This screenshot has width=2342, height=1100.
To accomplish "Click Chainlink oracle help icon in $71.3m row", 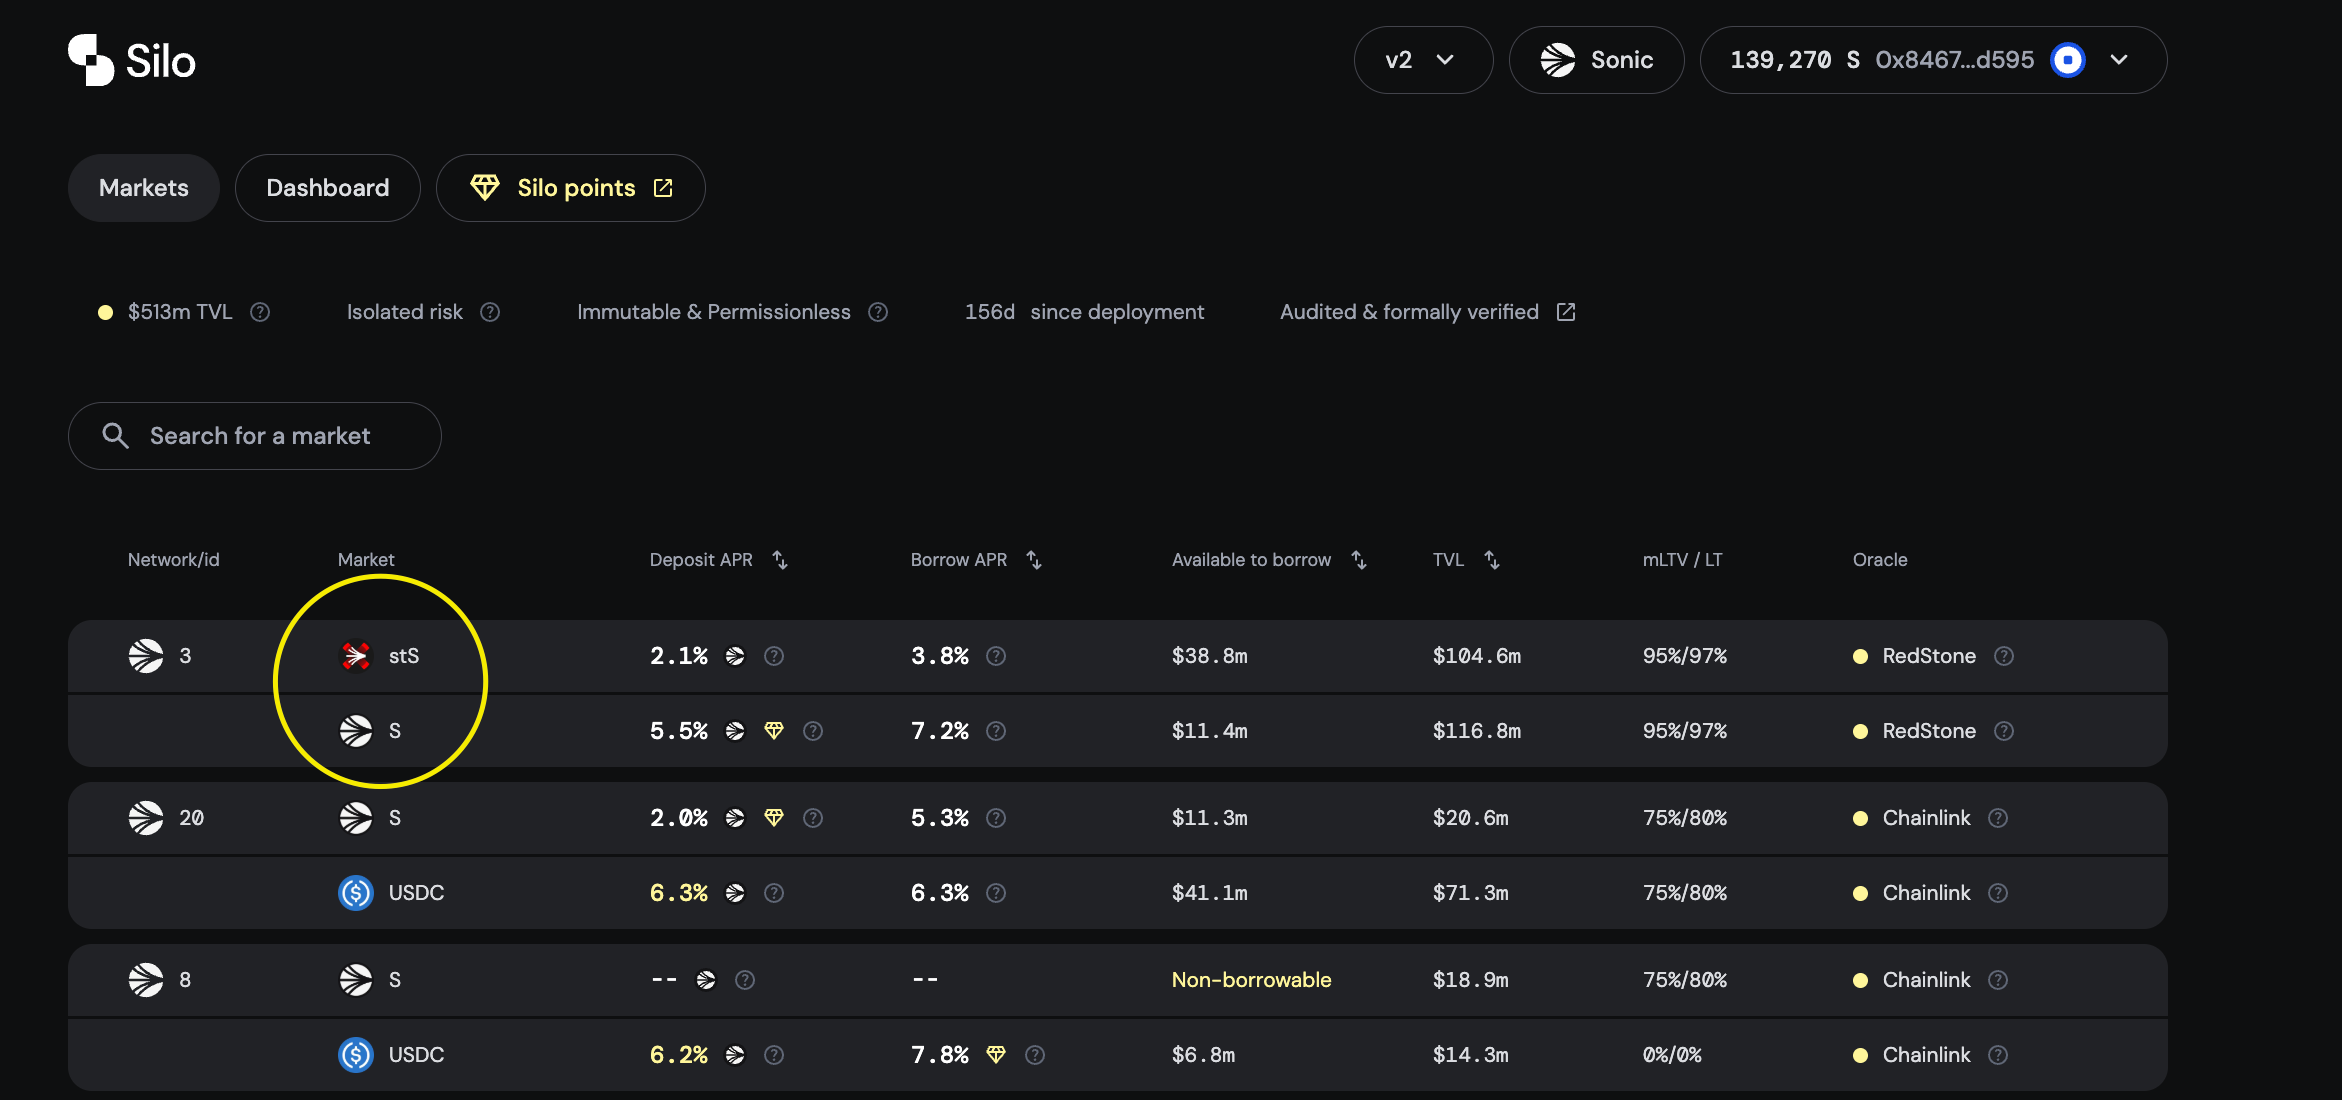I will coord(1998,893).
